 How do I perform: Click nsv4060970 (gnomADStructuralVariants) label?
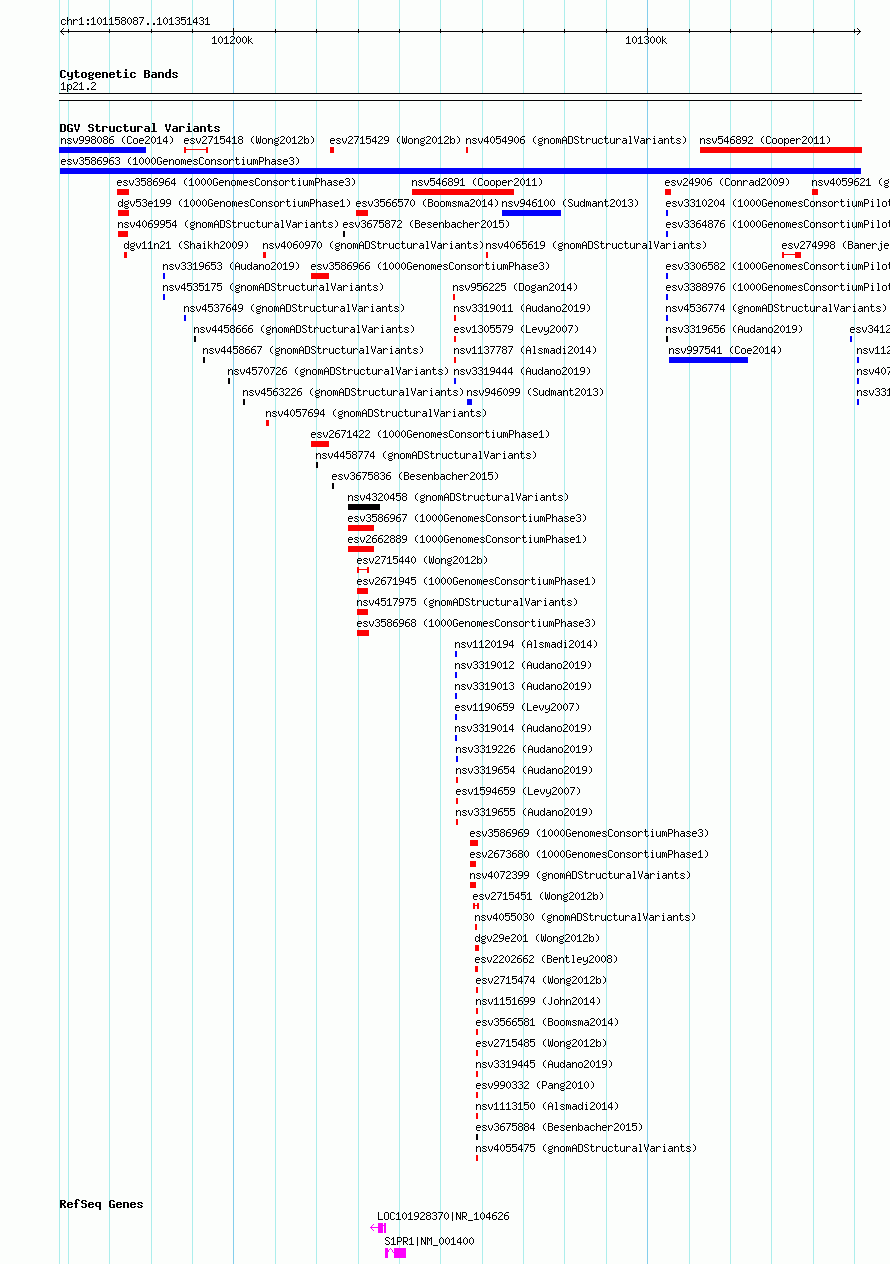pyautogui.click(x=373, y=246)
